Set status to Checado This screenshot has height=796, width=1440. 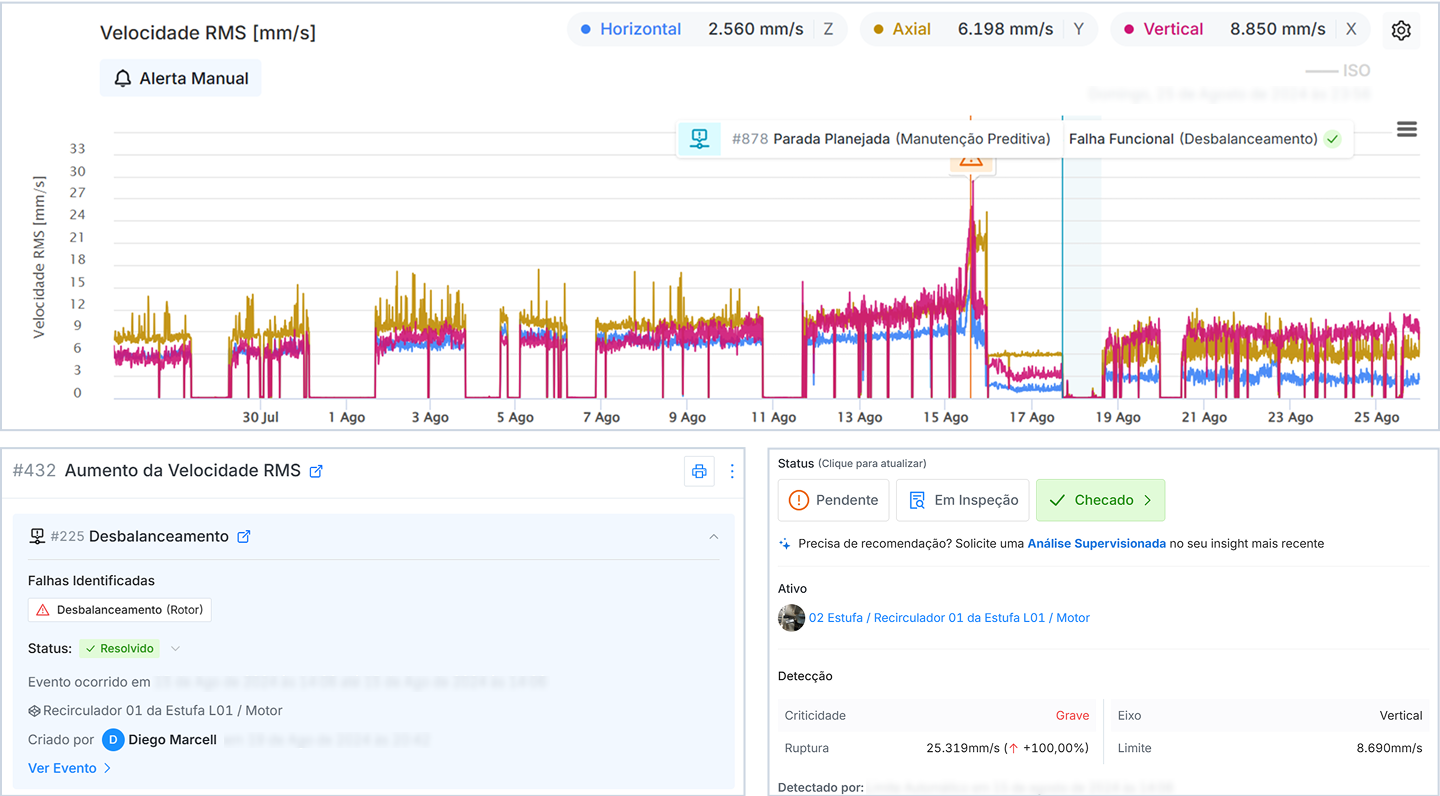tap(1100, 500)
